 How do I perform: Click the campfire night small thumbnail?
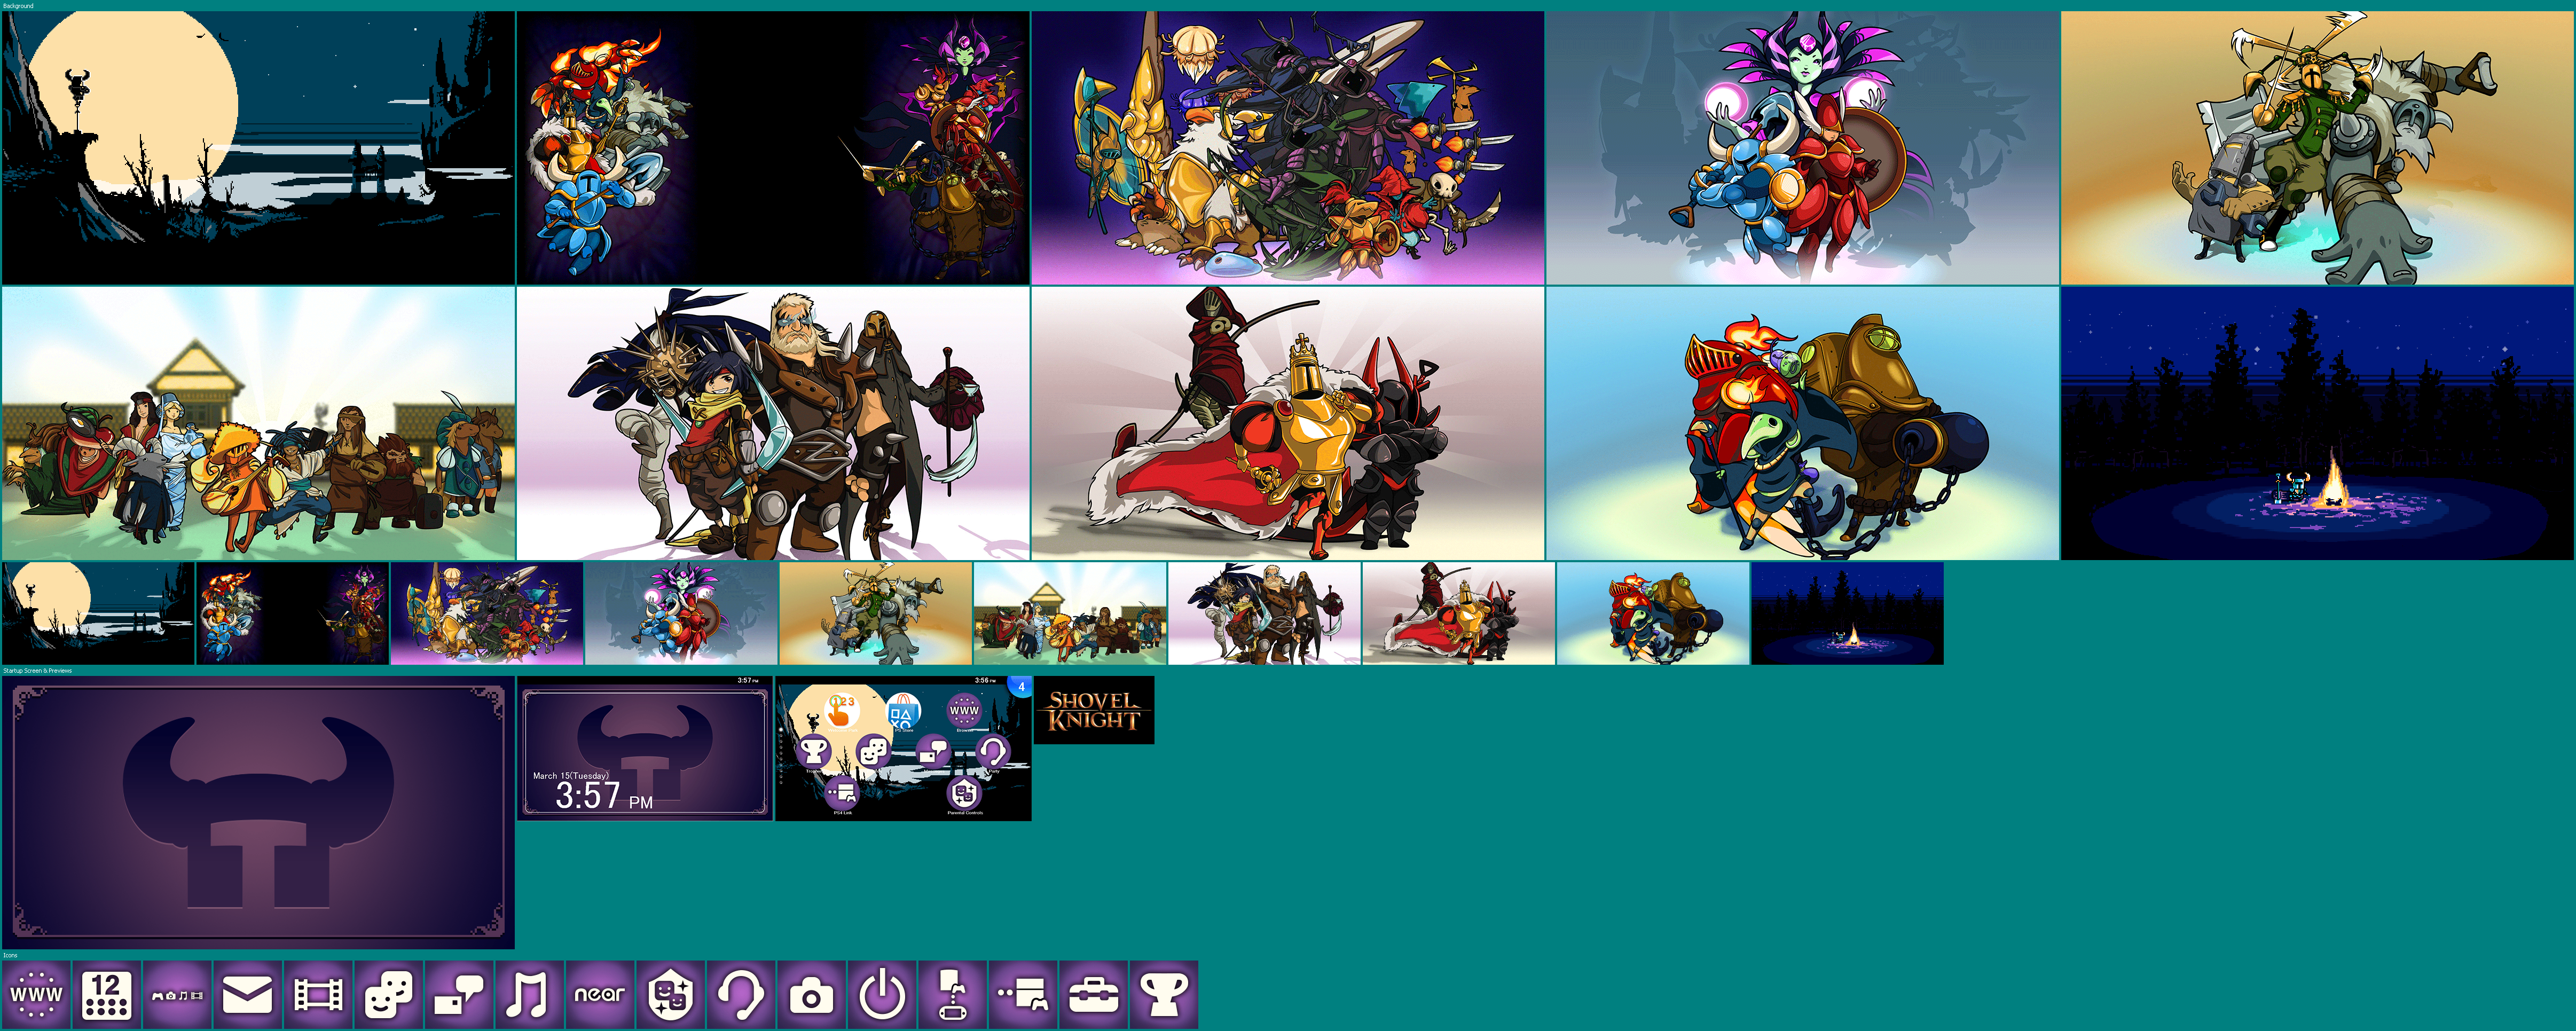click(x=1848, y=613)
